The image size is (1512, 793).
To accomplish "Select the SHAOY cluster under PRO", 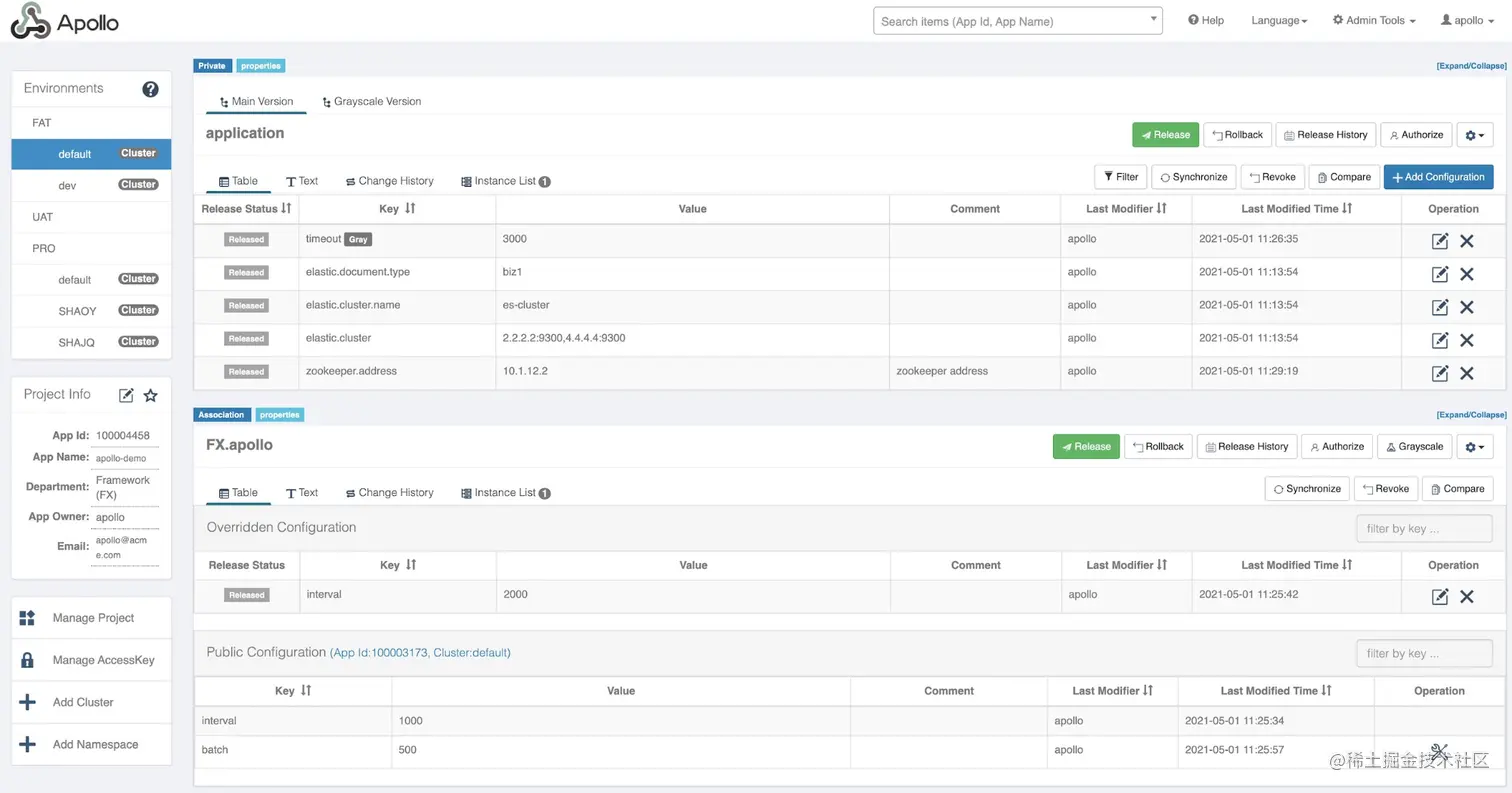I will pos(91,311).
